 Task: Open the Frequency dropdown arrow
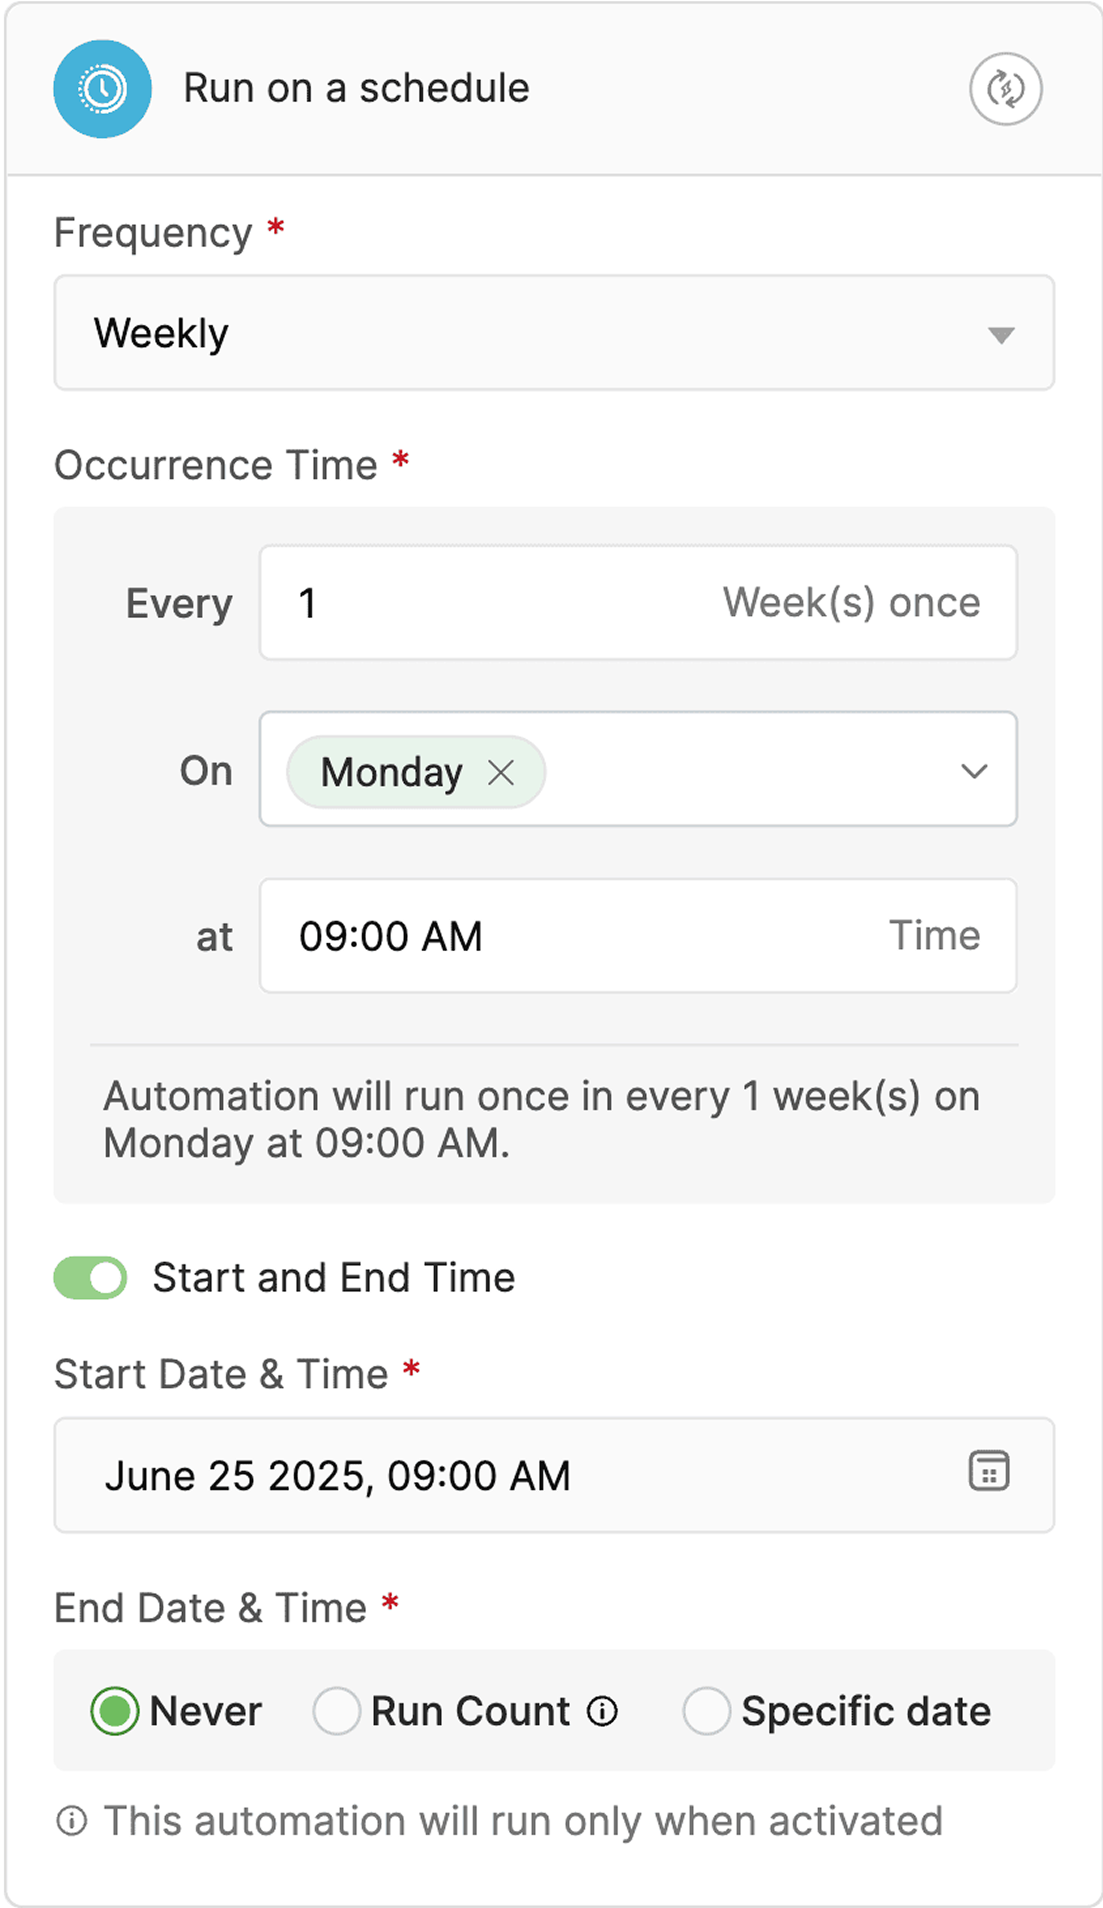pyautogui.click(x=1000, y=334)
